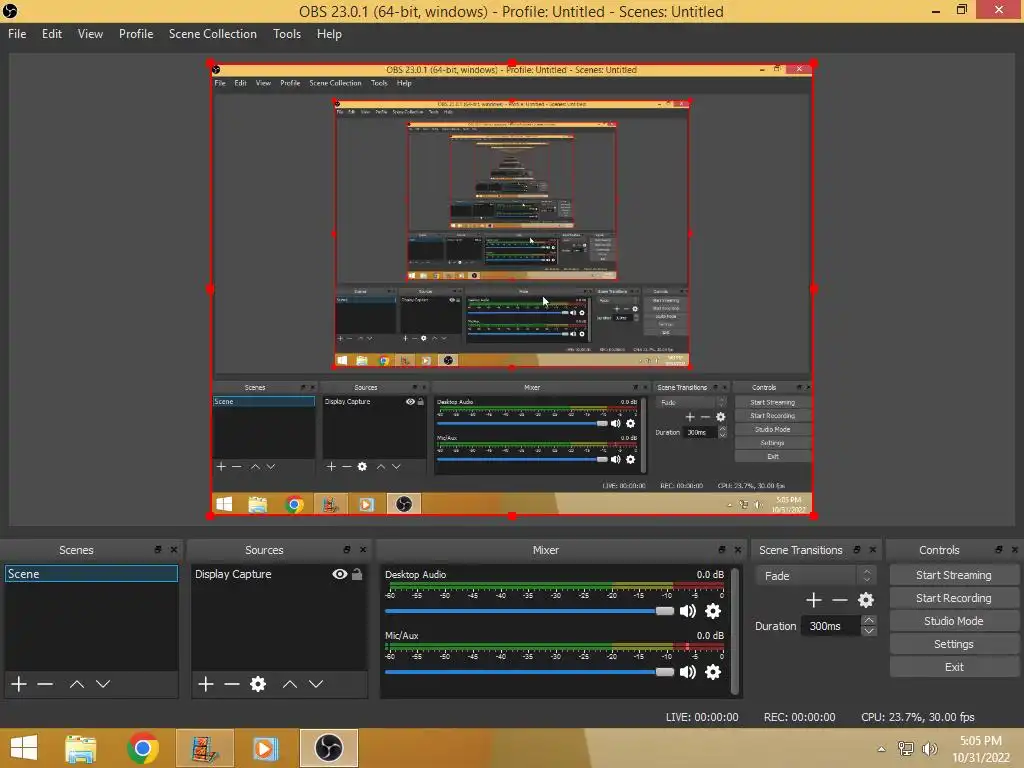Click the REC: 00:00:00 status text

pyautogui.click(x=799, y=717)
